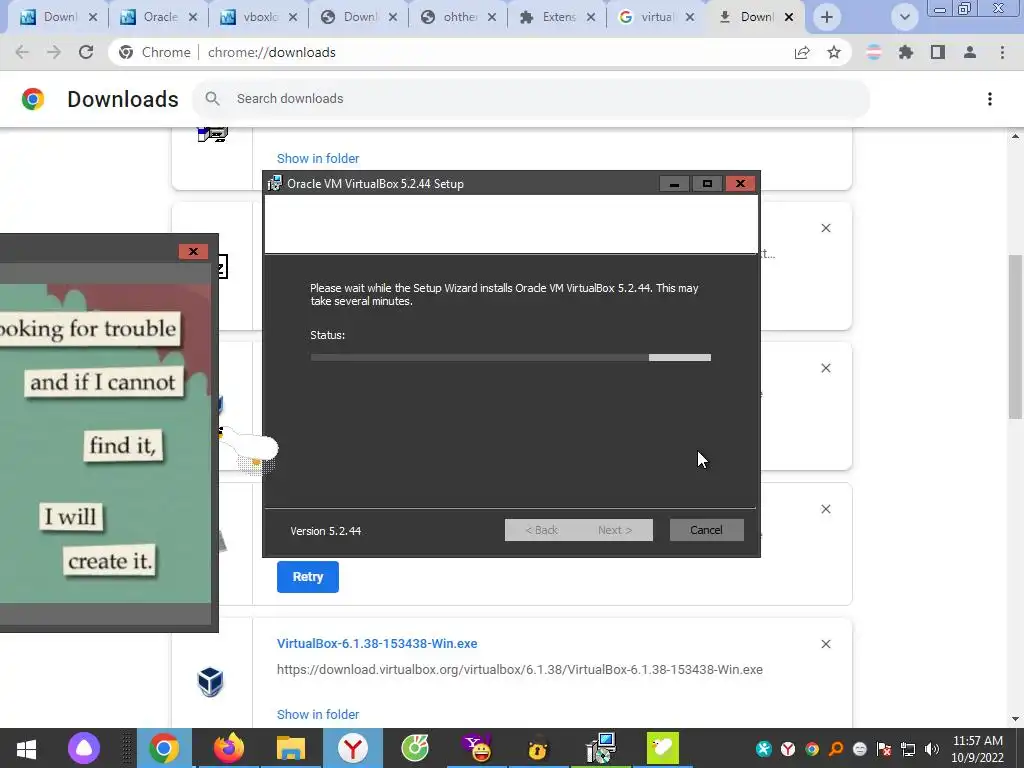
Task: Click the Retry download button
Action: point(308,577)
